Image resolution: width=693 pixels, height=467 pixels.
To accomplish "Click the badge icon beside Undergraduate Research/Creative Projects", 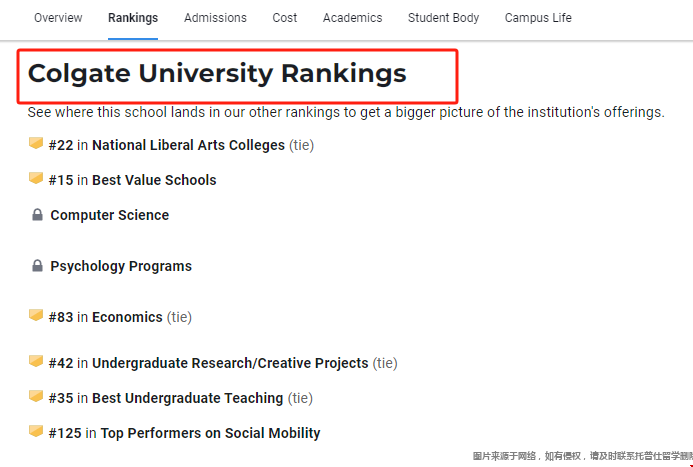I will pos(36,361).
